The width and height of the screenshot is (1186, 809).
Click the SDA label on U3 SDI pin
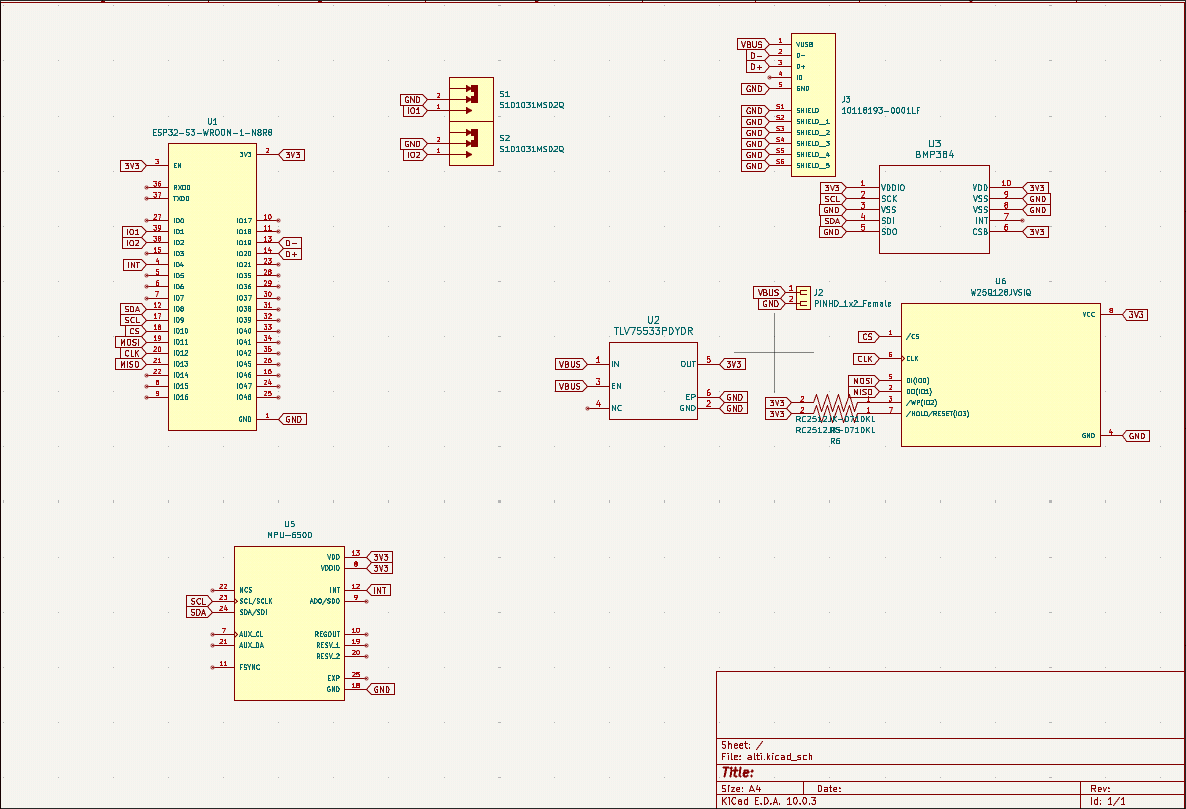point(832,221)
